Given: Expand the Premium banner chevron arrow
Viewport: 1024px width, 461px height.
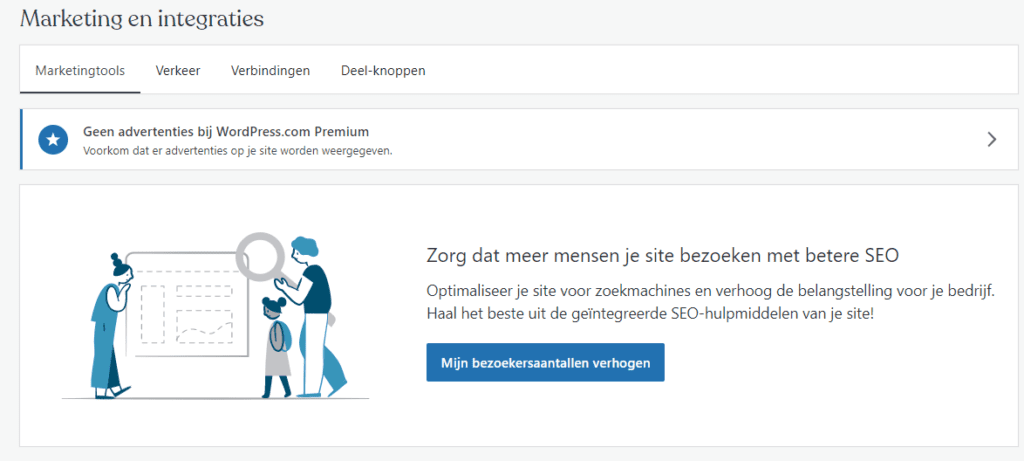Looking at the screenshot, I should click(x=992, y=139).
